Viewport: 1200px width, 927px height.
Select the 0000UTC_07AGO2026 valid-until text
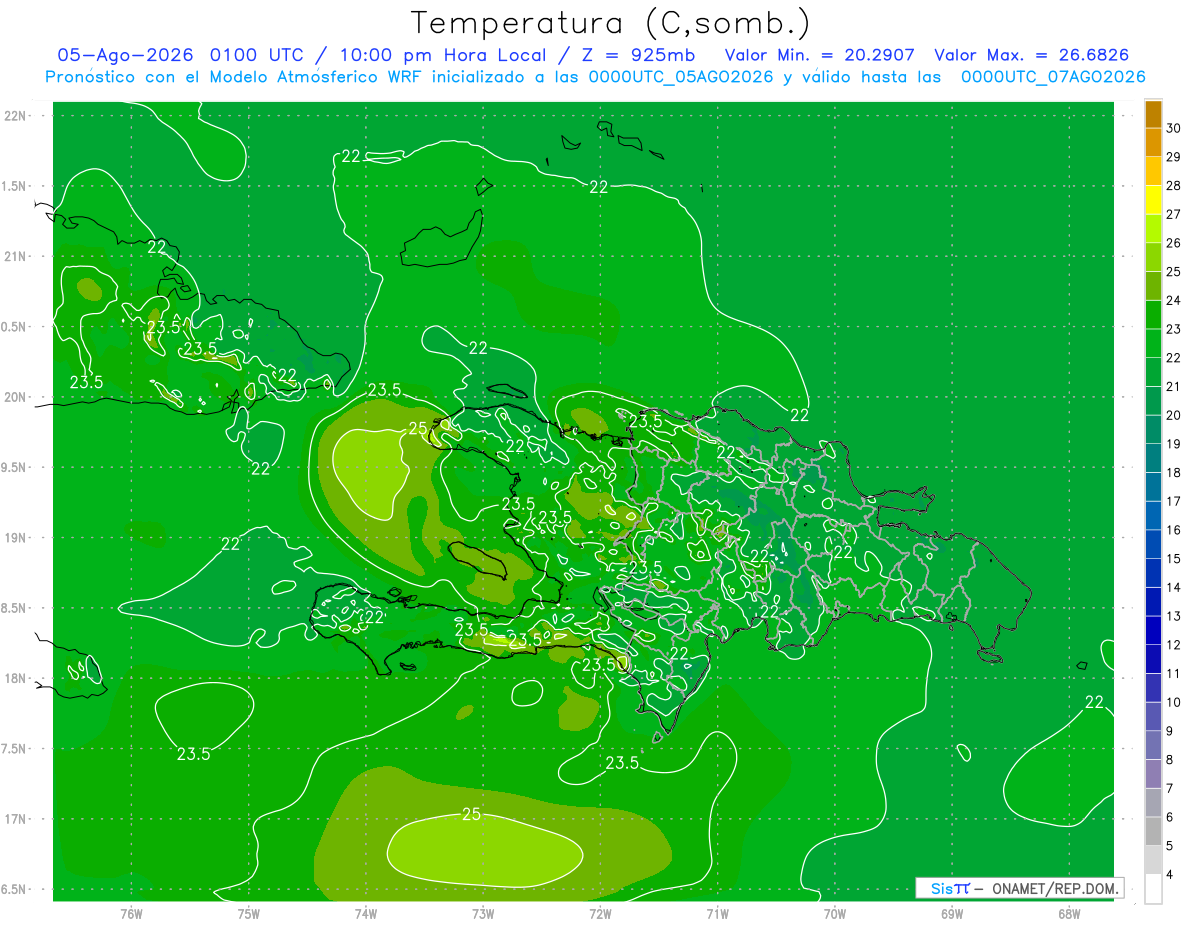[1053, 77]
